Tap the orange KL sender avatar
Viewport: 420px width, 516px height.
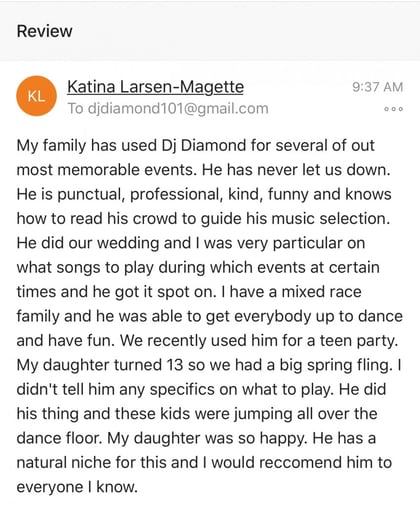[36, 96]
